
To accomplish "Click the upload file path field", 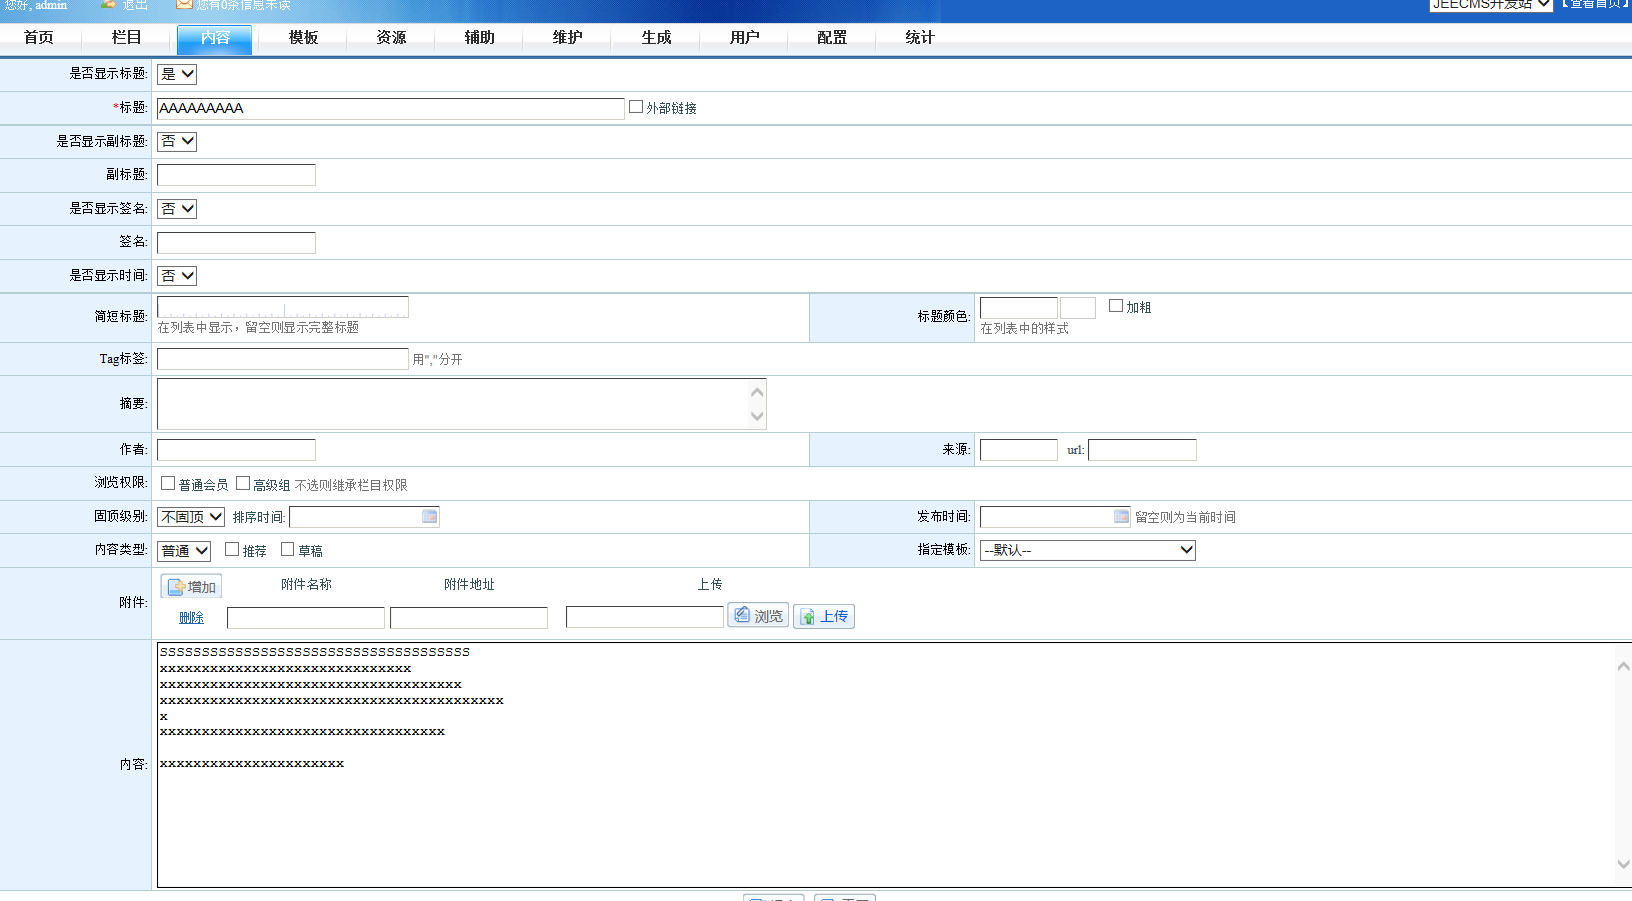I will tap(645, 617).
